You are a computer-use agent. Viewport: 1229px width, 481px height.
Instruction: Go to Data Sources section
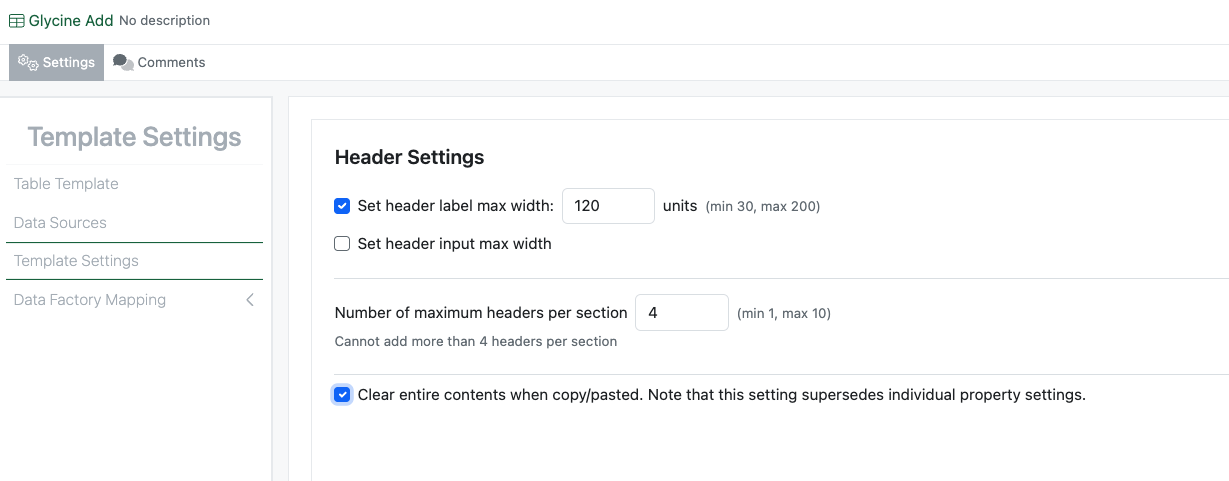[x=60, y=223]
